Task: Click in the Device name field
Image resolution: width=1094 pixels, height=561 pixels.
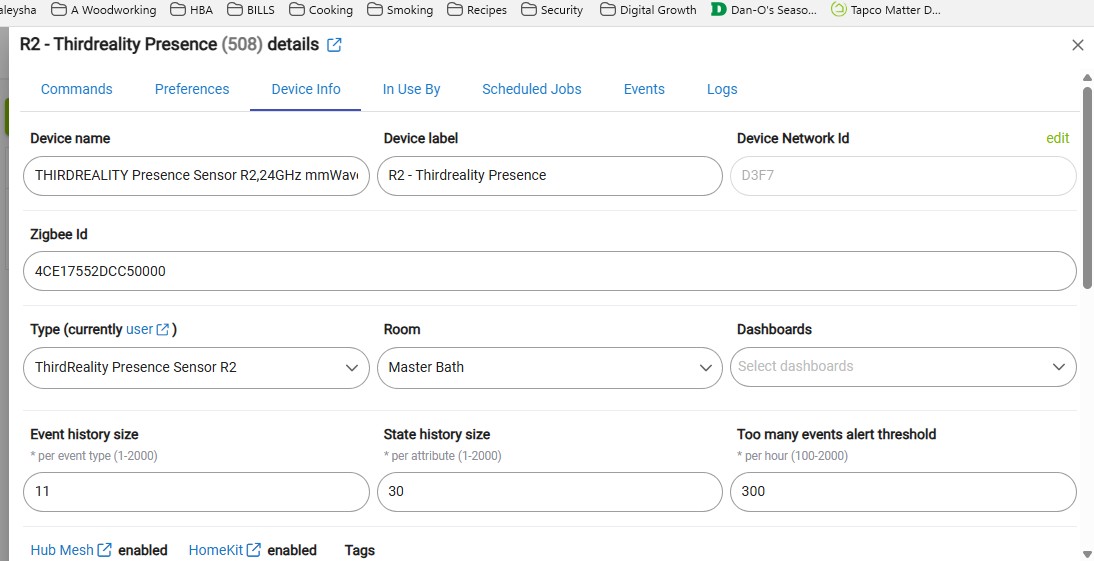Action: (x=196, y=176)
